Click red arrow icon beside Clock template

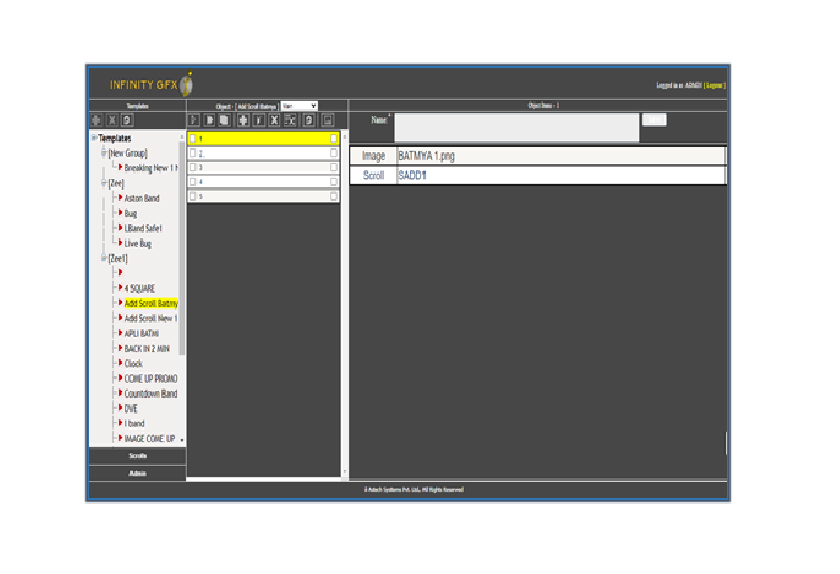119,364
